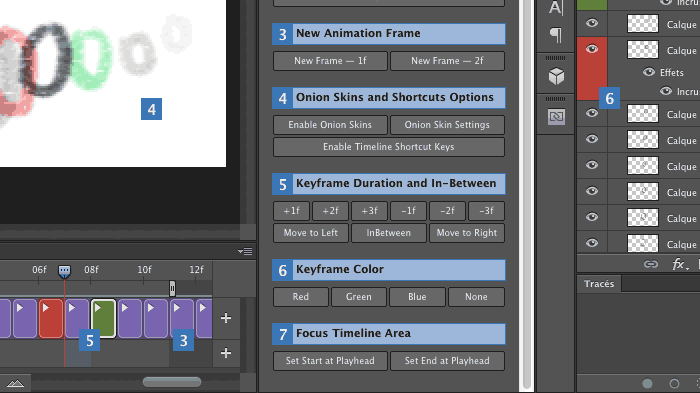Select the green clip in the timeline

tap(104, 318)
